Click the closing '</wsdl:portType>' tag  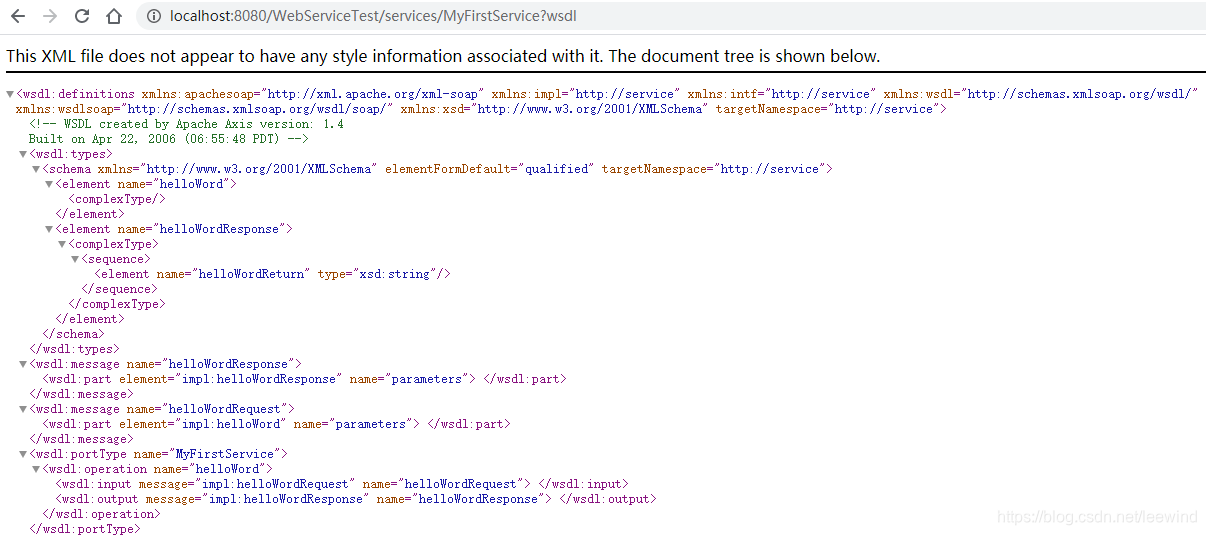(x=85, y=529)
